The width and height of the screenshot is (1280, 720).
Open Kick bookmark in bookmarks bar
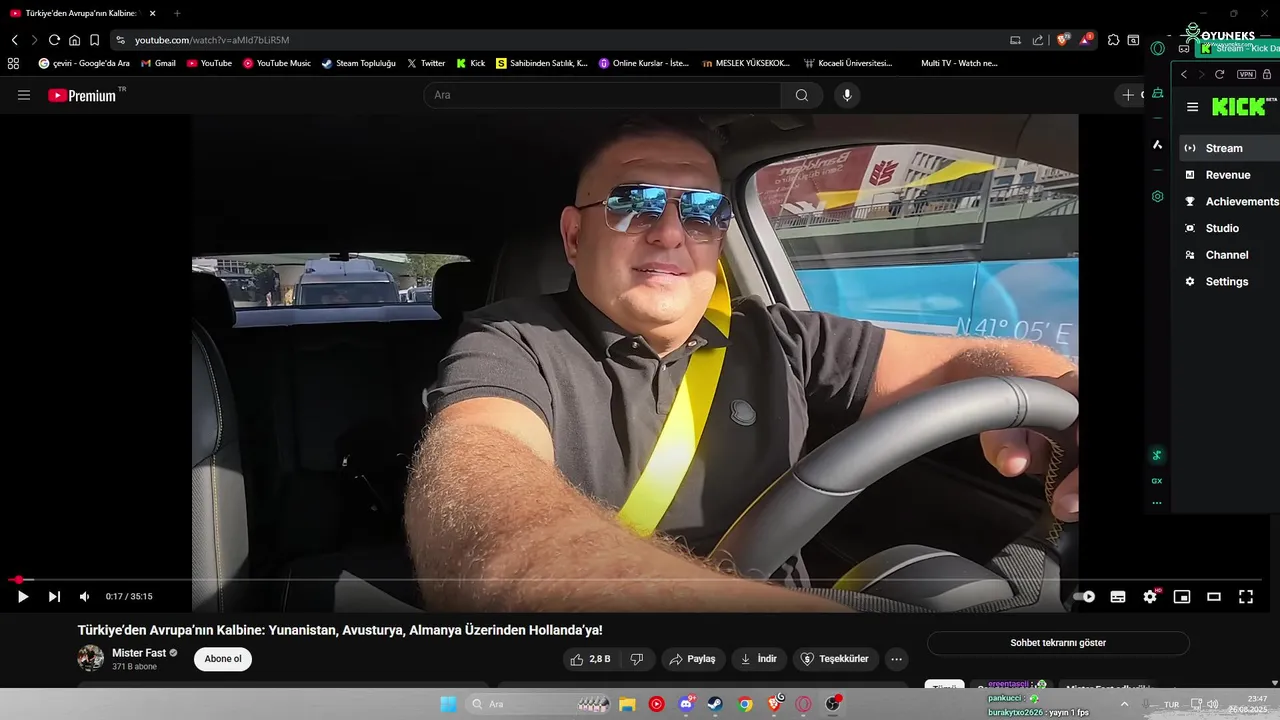[470, 63]
